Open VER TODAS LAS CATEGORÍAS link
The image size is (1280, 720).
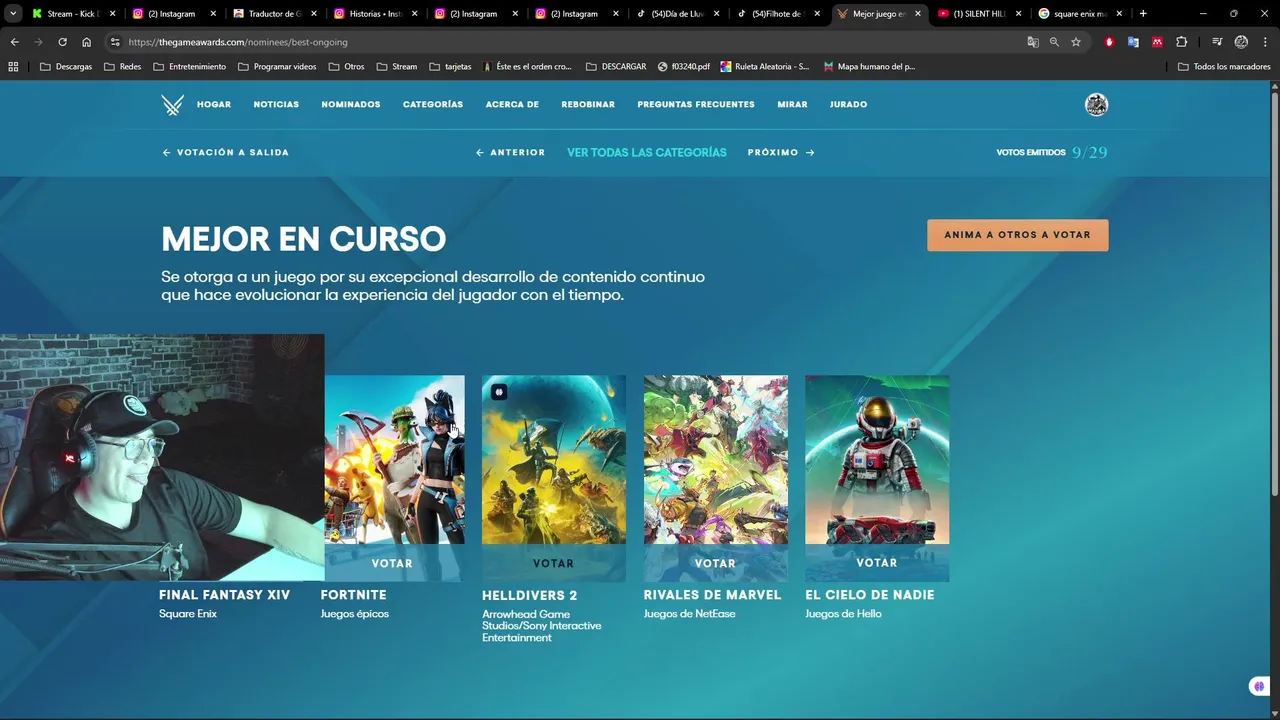point(647,153)
